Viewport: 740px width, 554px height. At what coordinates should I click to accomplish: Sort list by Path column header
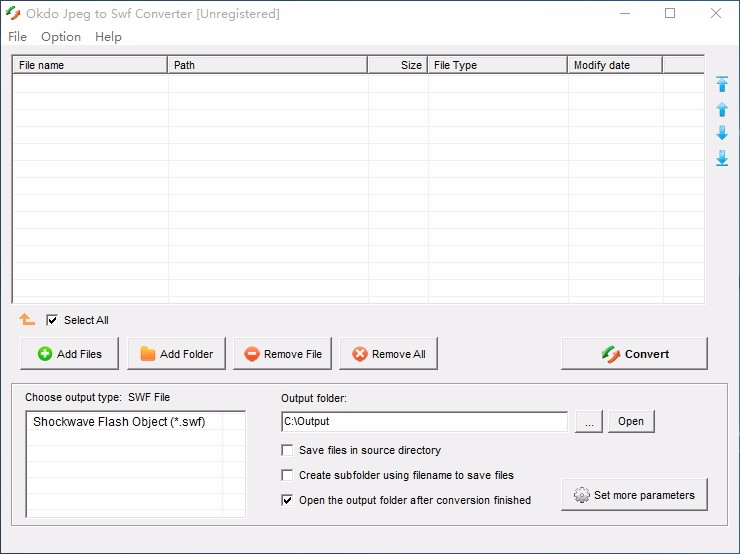268,65
